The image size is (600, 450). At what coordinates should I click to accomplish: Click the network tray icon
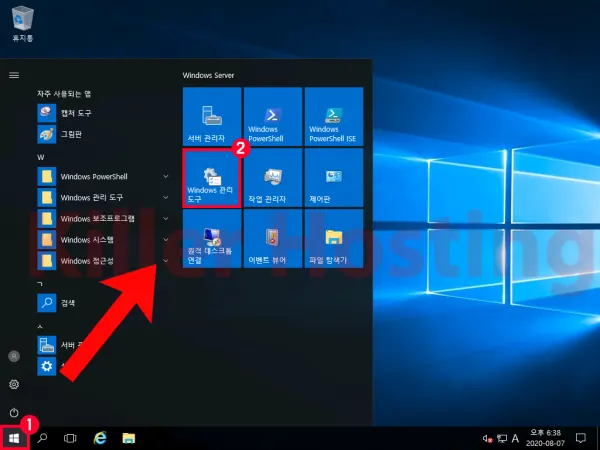coord(502,439)
